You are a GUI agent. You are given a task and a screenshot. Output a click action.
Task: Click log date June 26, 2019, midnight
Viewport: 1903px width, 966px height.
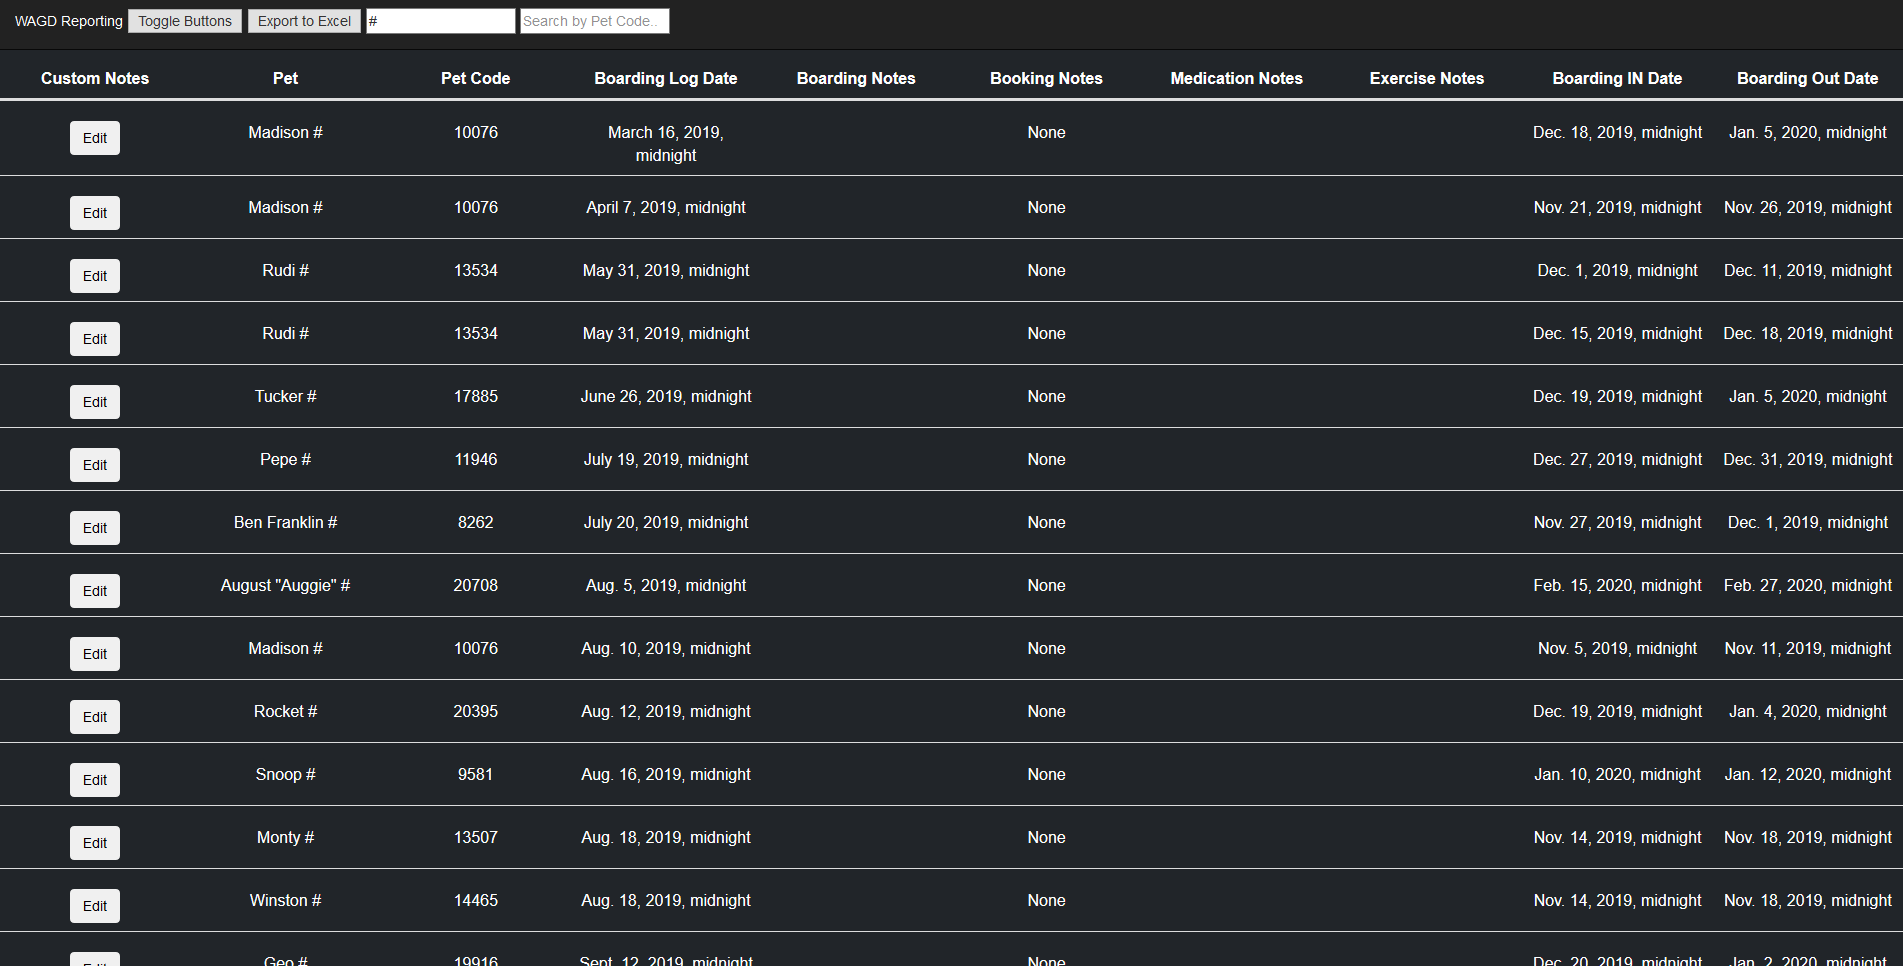[666, 396]
